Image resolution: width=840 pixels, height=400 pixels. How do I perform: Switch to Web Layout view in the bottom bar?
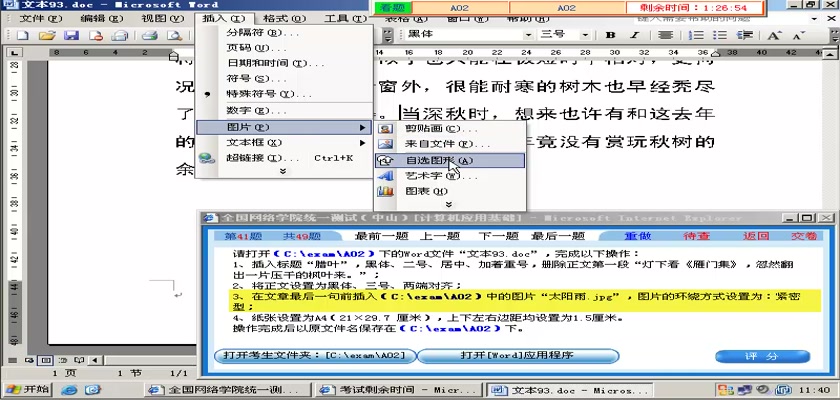29,360
